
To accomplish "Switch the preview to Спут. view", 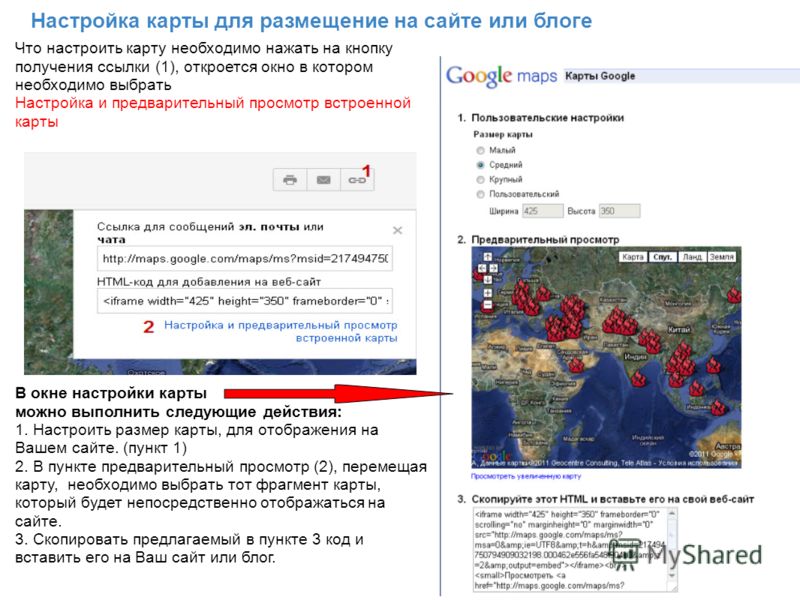I will coord(663,257).
